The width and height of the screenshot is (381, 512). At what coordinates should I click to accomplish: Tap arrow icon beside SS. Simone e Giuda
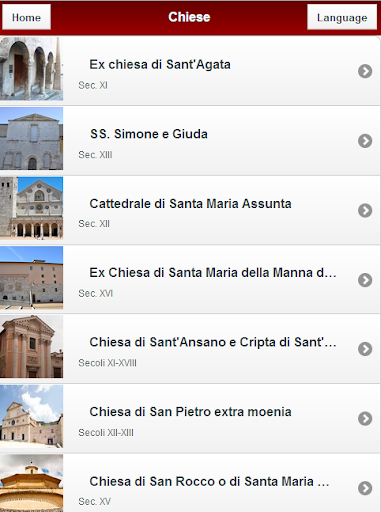pyautogui.click(x=365, y=141)
